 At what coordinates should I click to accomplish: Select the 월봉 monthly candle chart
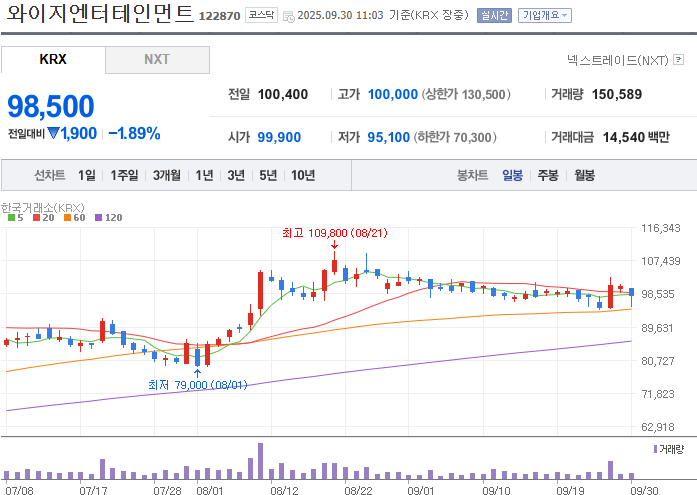(584, 175)
